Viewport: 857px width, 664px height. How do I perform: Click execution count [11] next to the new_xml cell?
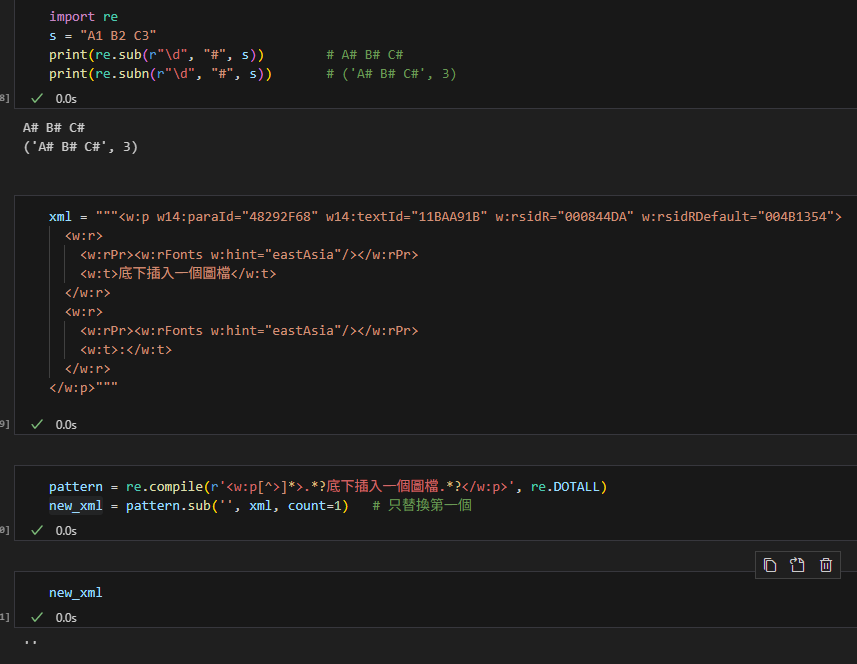(x=4, y=617)
